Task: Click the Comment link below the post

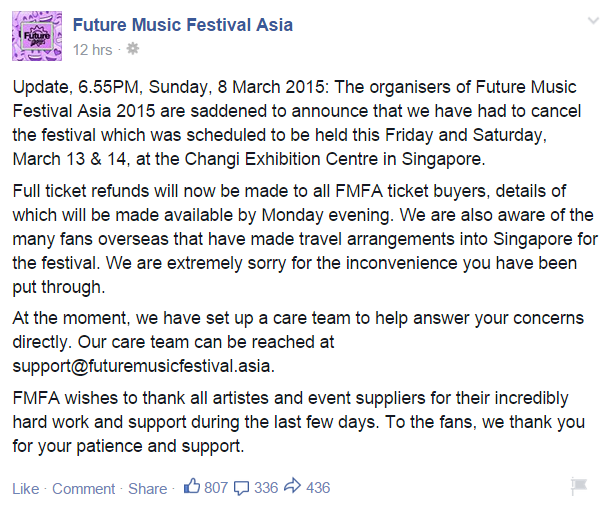Action: (84, 489)
